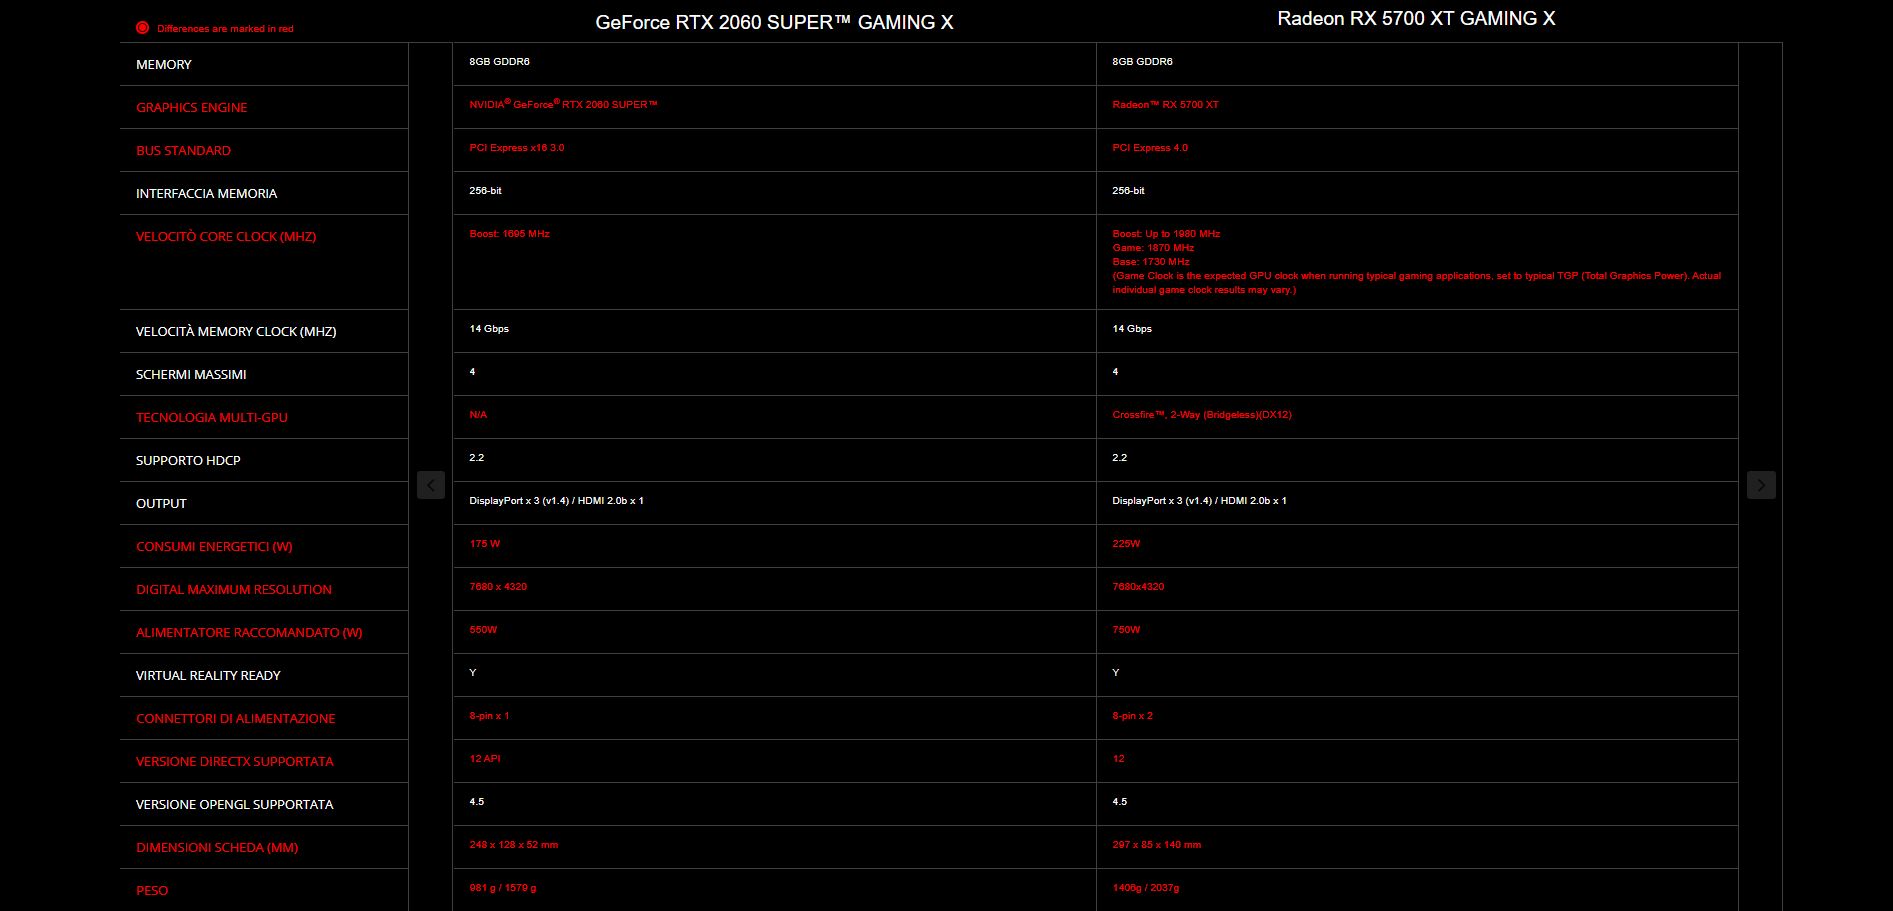Select CONSUMI ENERGETICI (W) label

click(x=214, y=546)
